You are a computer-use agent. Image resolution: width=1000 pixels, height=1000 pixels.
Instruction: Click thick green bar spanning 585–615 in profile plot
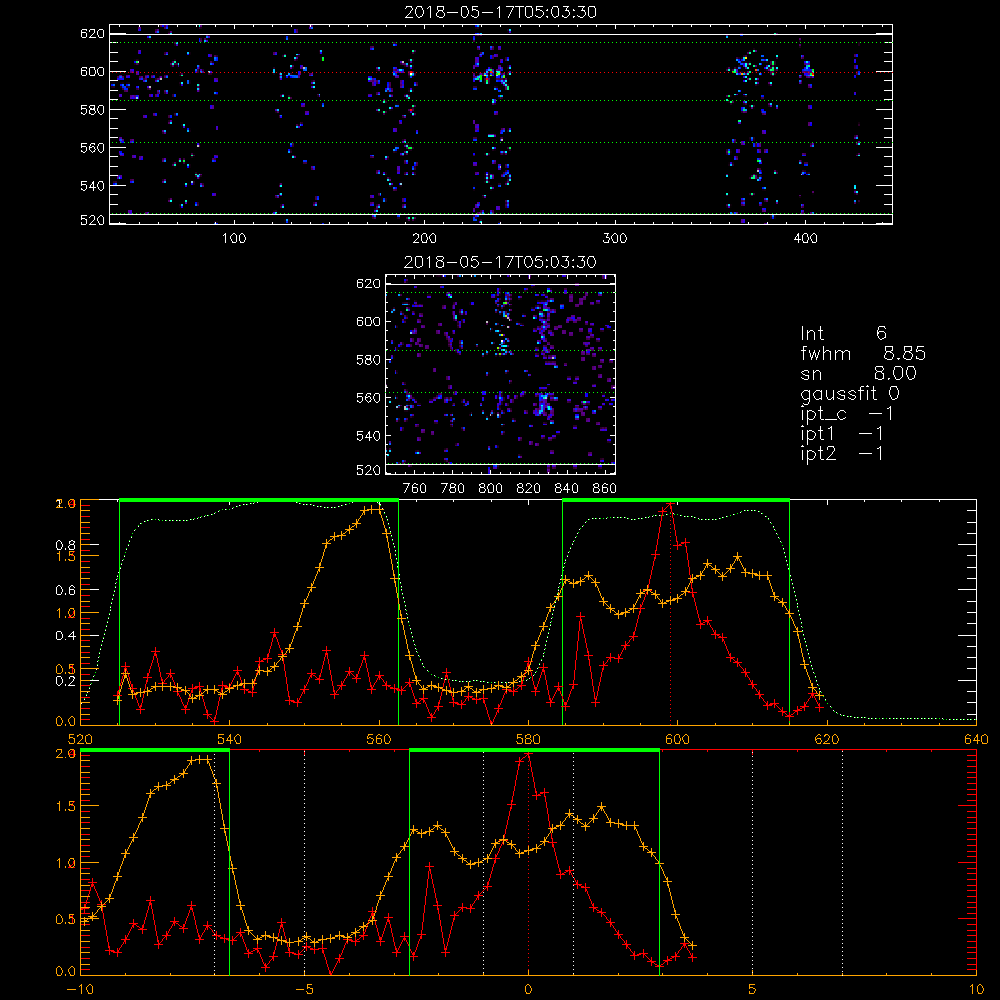pos(676,501)
